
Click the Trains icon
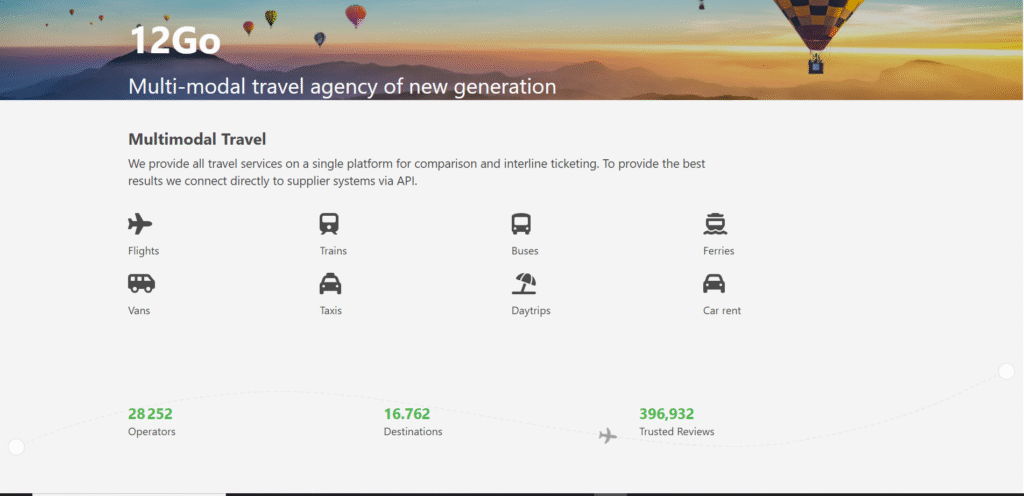[x=329, y=224]
